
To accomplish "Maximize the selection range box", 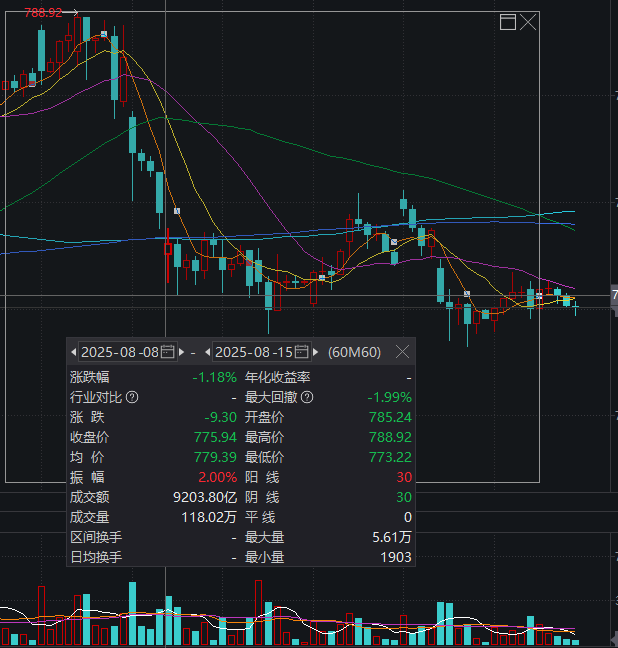I will [508, 22].
